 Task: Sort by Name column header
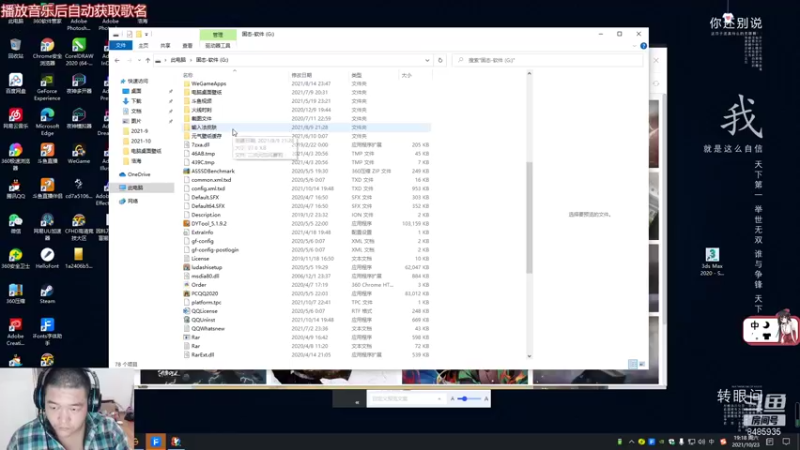coord(235,75)
